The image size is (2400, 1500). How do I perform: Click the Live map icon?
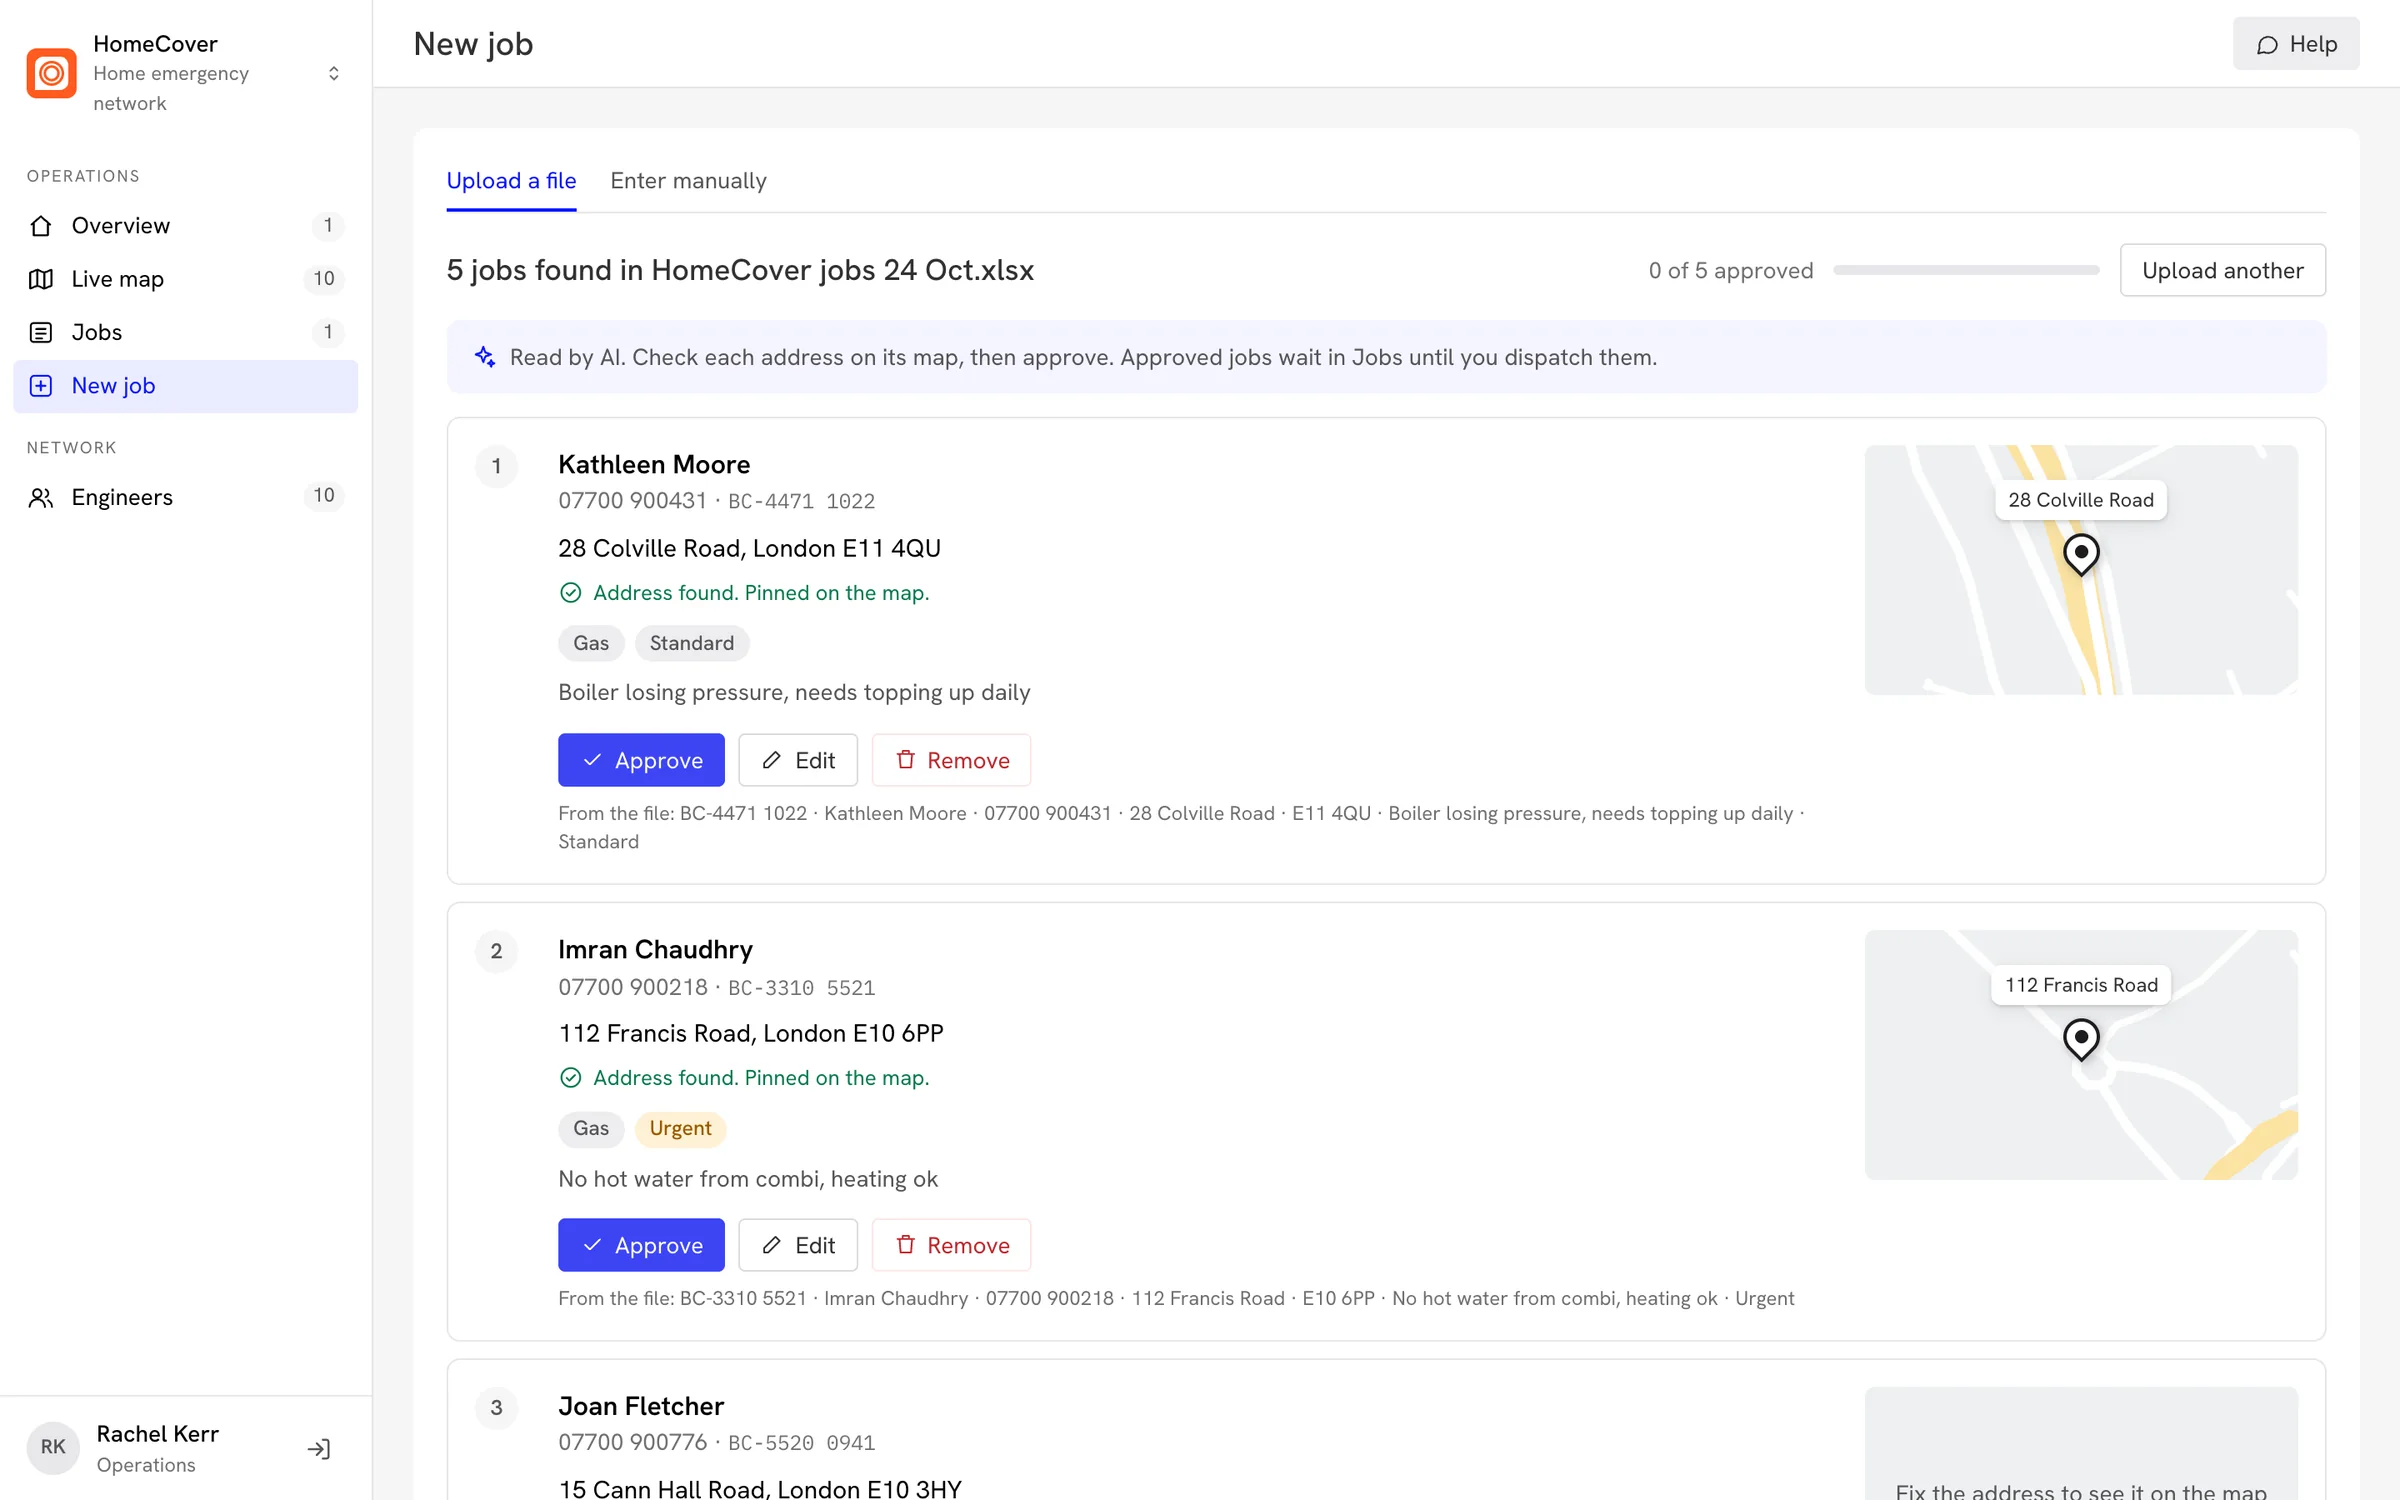point(41,279)
